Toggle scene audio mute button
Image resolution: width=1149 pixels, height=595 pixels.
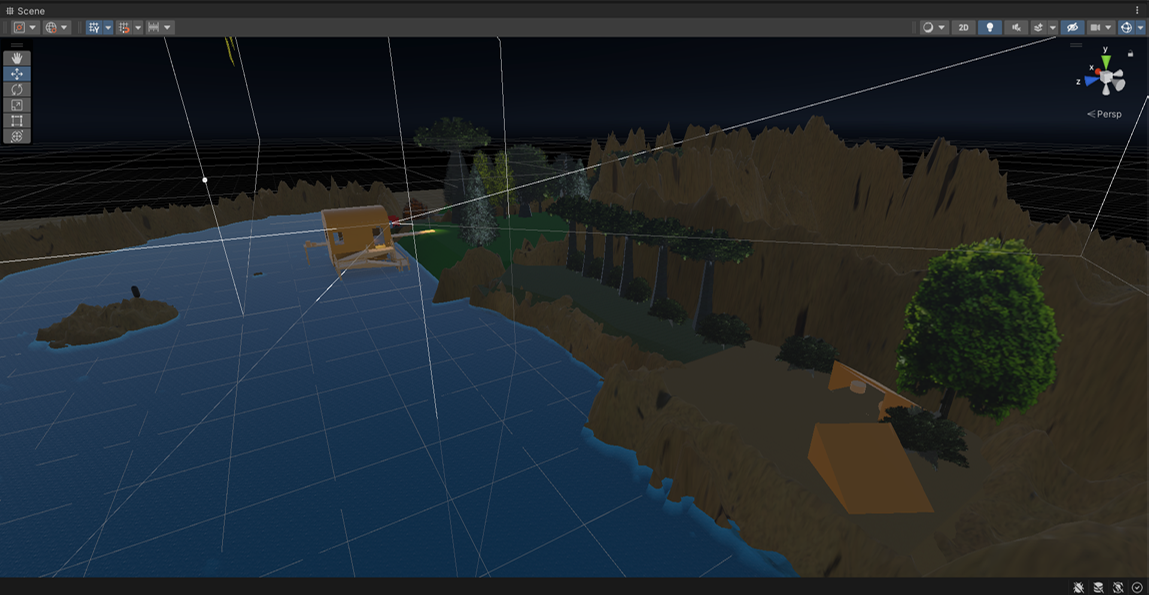click(1017, 28)
